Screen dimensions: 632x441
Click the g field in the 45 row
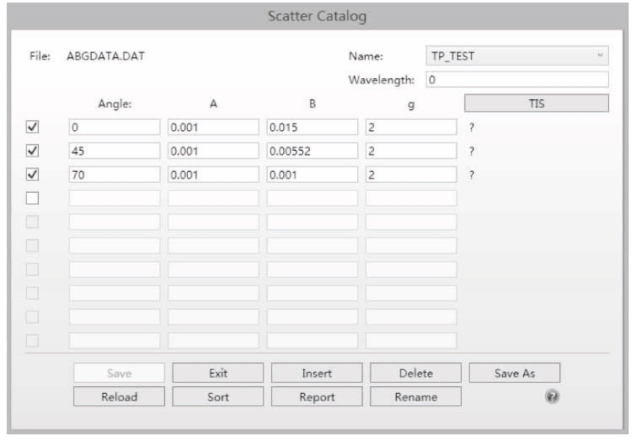click(x=410, y=151)
